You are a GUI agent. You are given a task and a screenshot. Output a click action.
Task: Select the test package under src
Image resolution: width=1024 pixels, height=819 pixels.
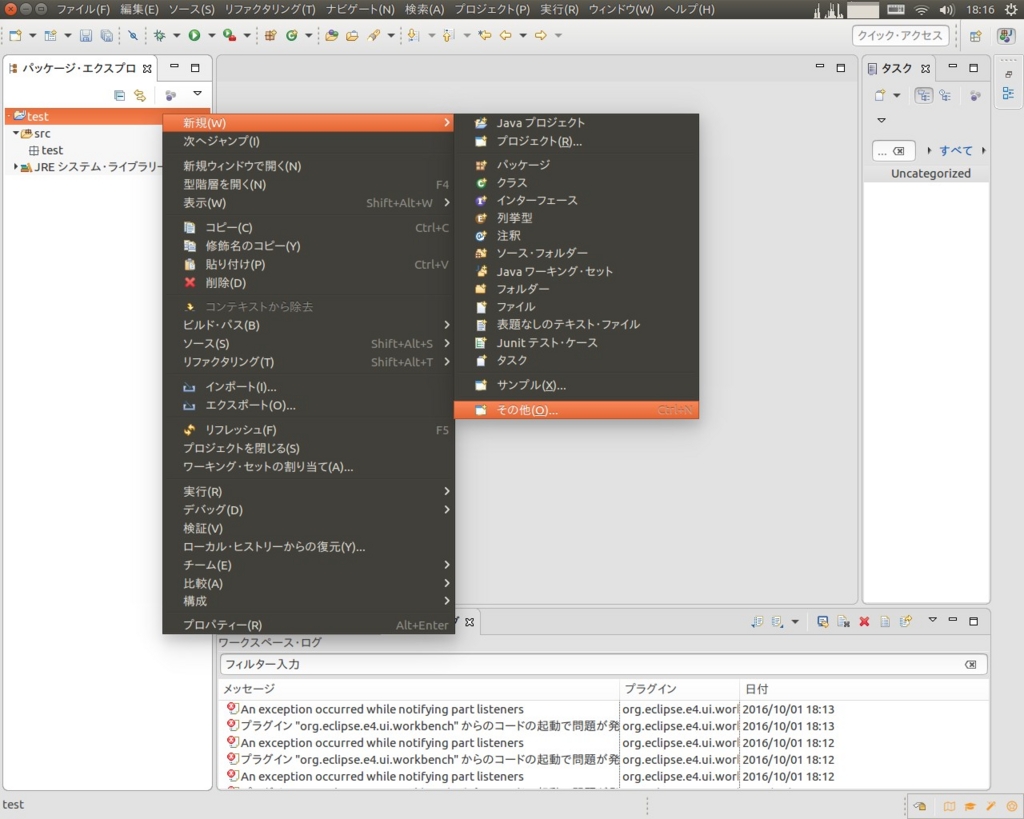(x=46, y=150)
